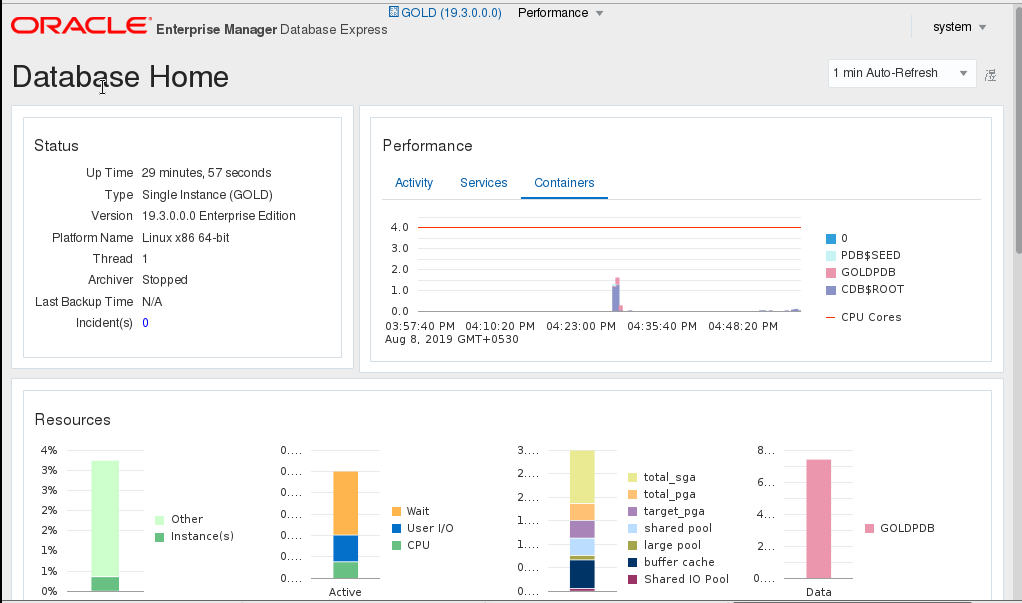Open the GOLD (19.3.0.0.0) link
The width and height of the screenshot is (1022, 603).
pos(451,13)
